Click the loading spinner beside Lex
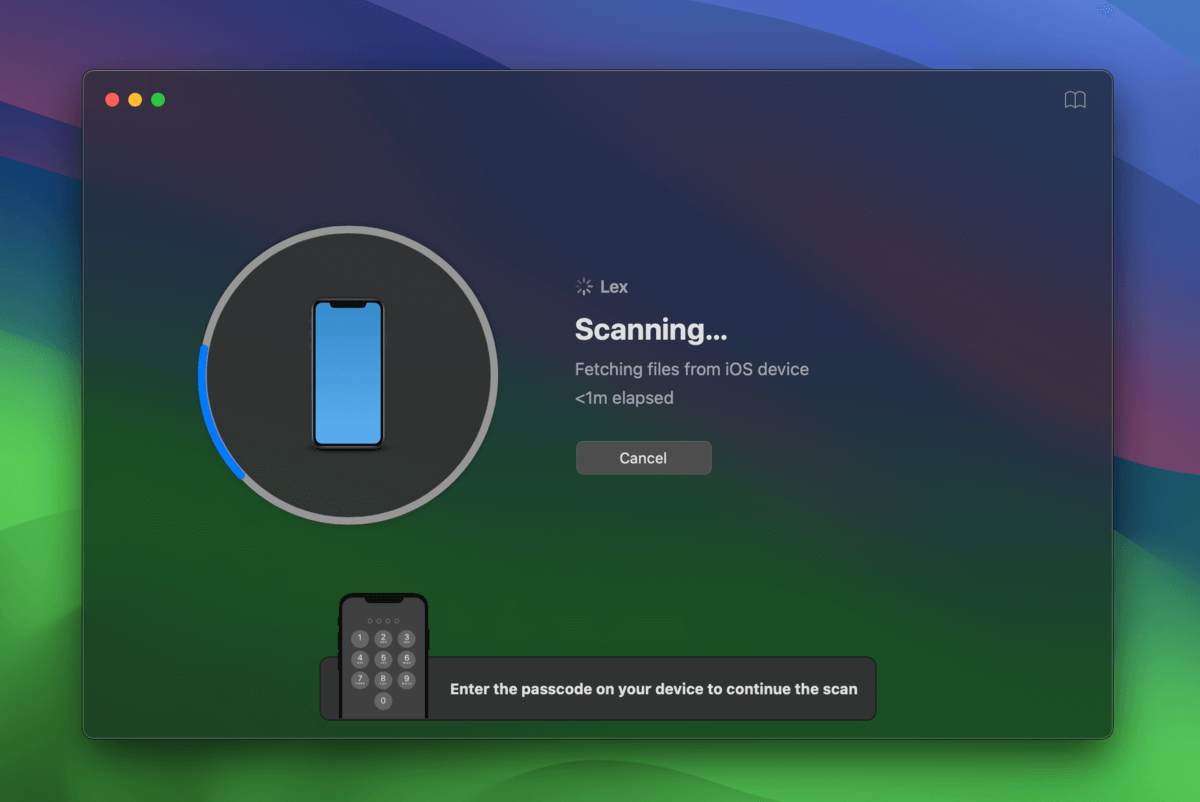 pyautogui.click(x=584, y=287)
